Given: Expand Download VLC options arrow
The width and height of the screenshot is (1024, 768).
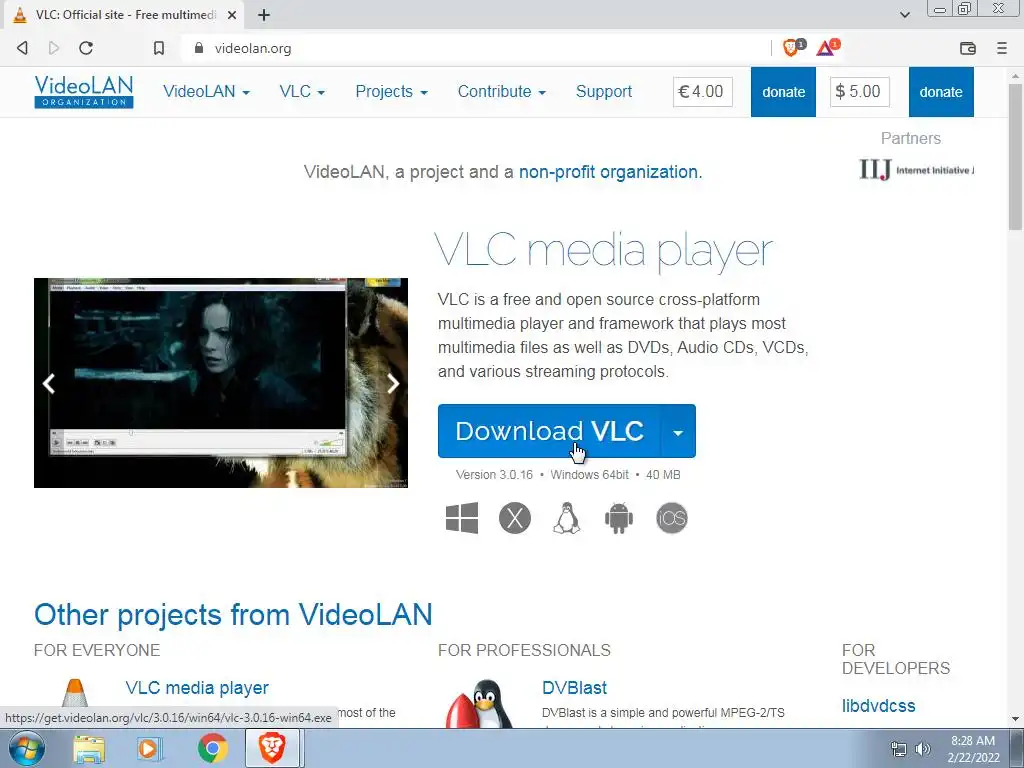Looking at the screenshot, I should pos(678,431).
